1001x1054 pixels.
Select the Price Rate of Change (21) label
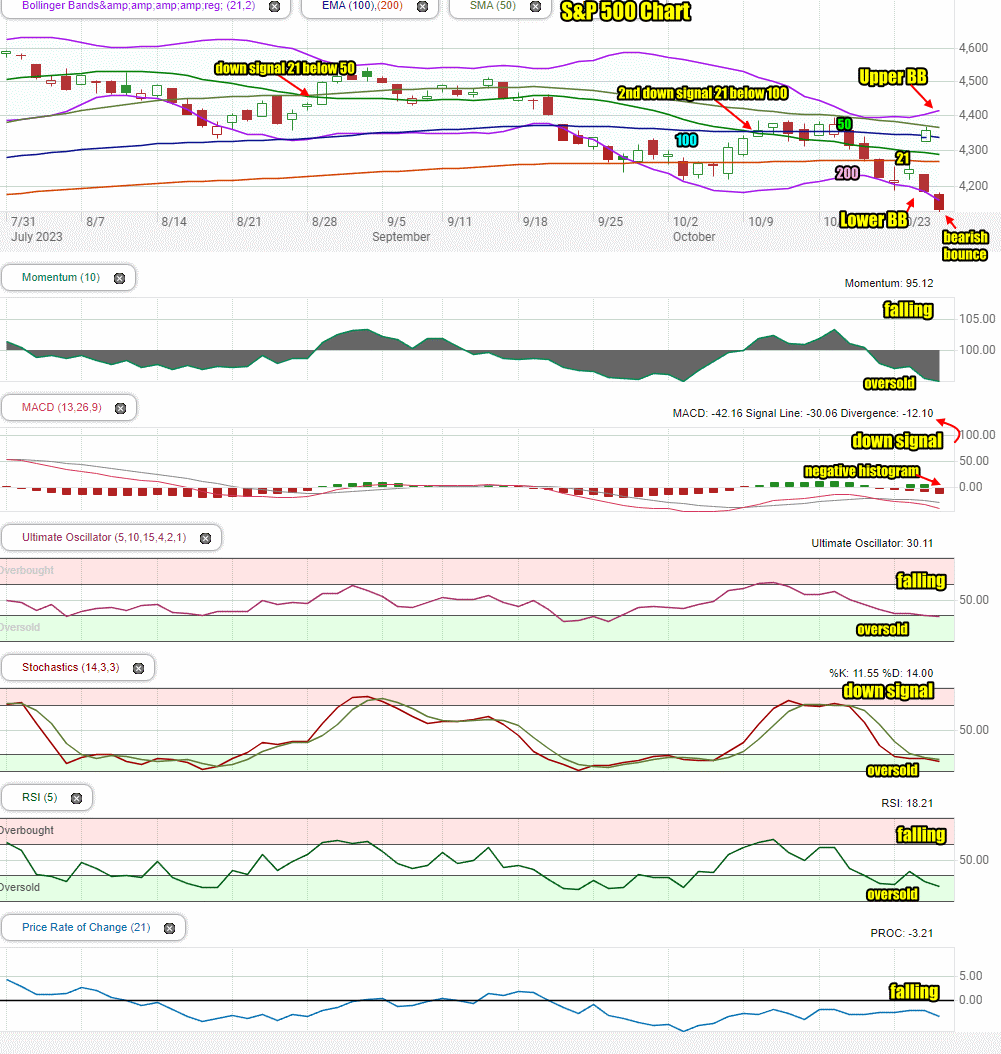86,927
